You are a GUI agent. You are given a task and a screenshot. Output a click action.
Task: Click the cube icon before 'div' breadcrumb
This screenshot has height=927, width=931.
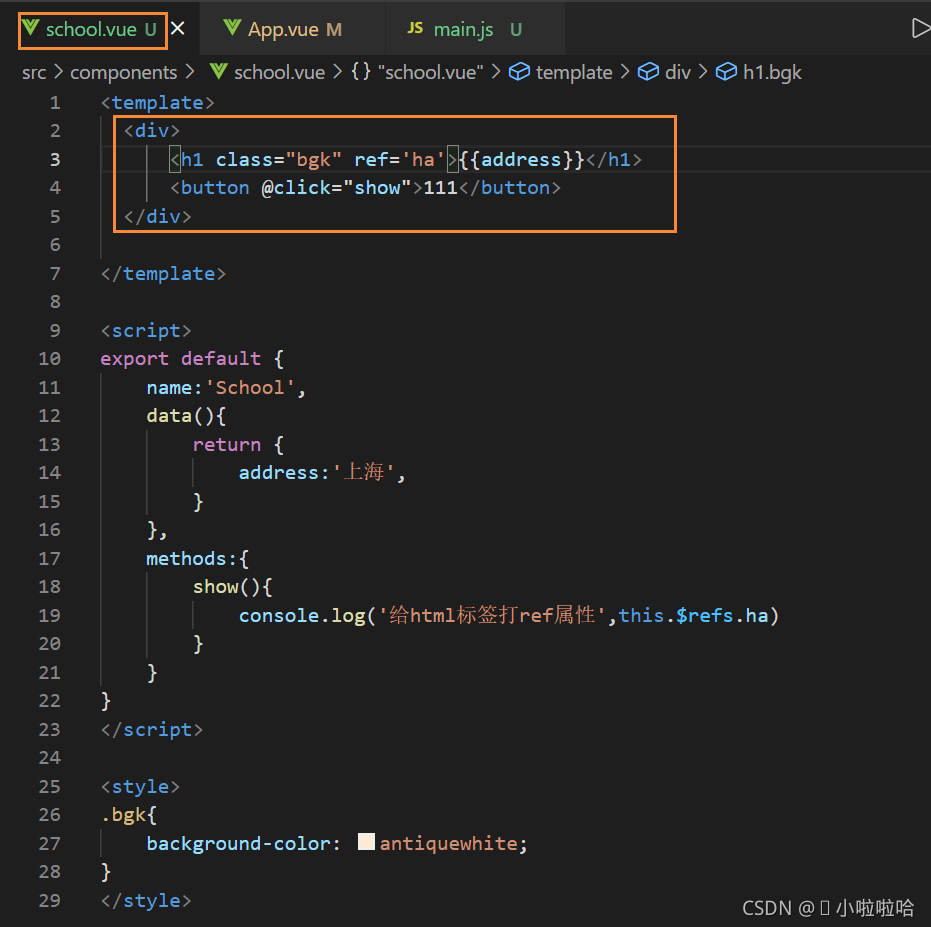pyautogui.click(x=648, y=72)
